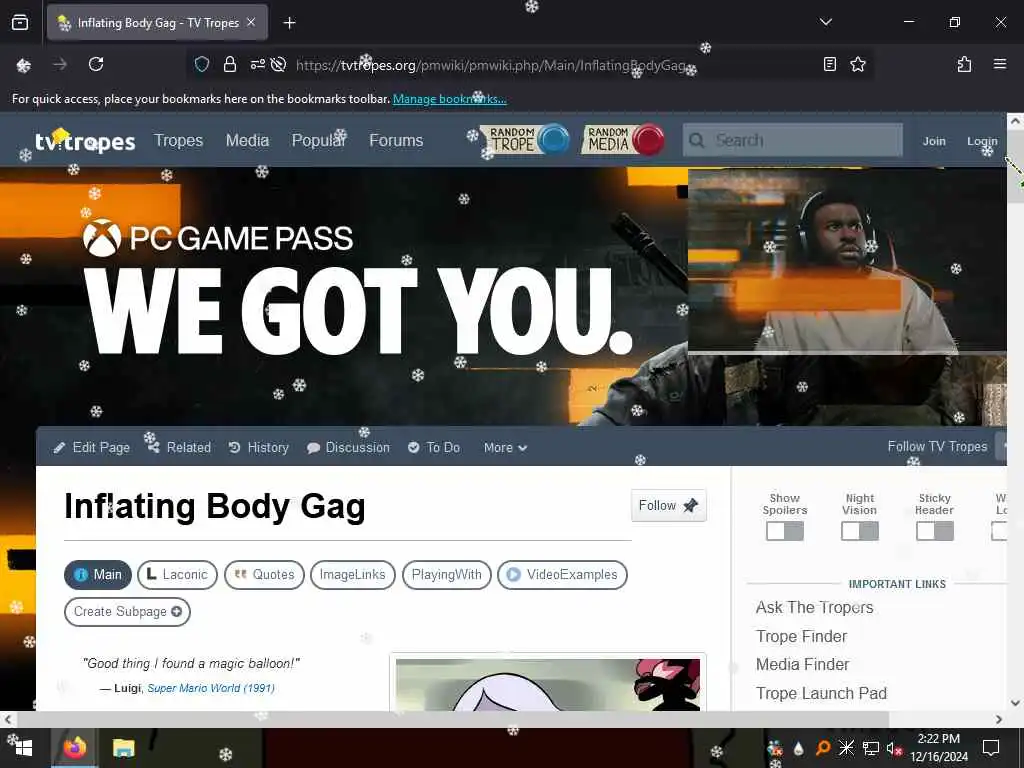This screenshot has width=1024, height=768.
Task: Open the notification center icon
Action: [991, 748]
